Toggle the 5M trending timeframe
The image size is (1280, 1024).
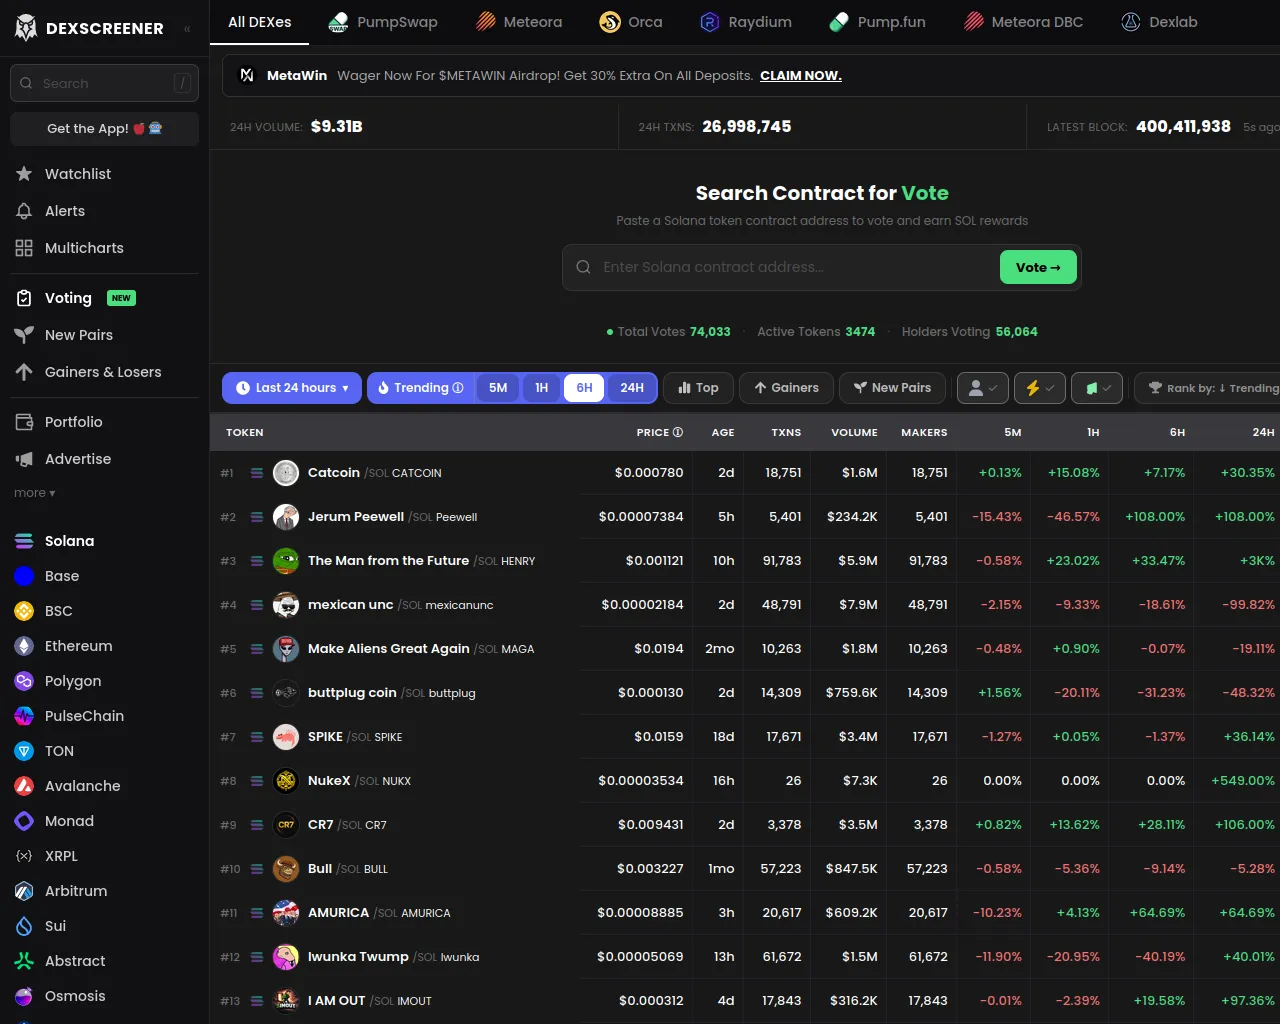[498, 388]
